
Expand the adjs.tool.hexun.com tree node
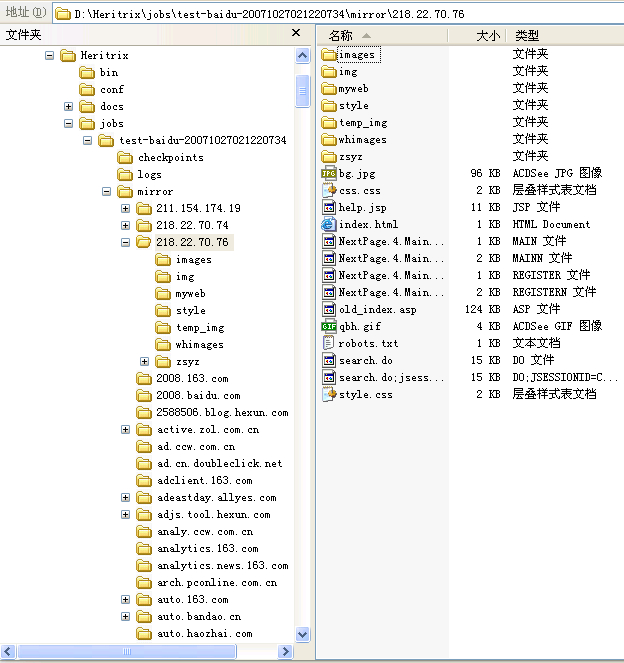pyautogui.click(x=126, y=515)
